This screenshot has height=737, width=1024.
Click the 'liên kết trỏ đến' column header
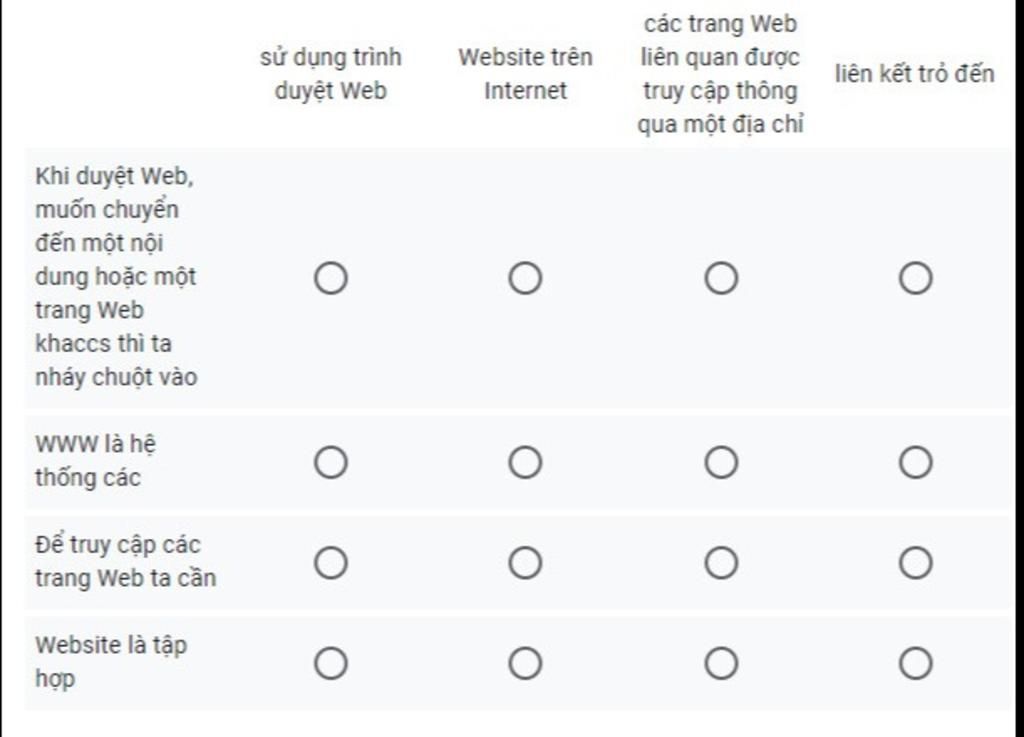pos(914,74)
